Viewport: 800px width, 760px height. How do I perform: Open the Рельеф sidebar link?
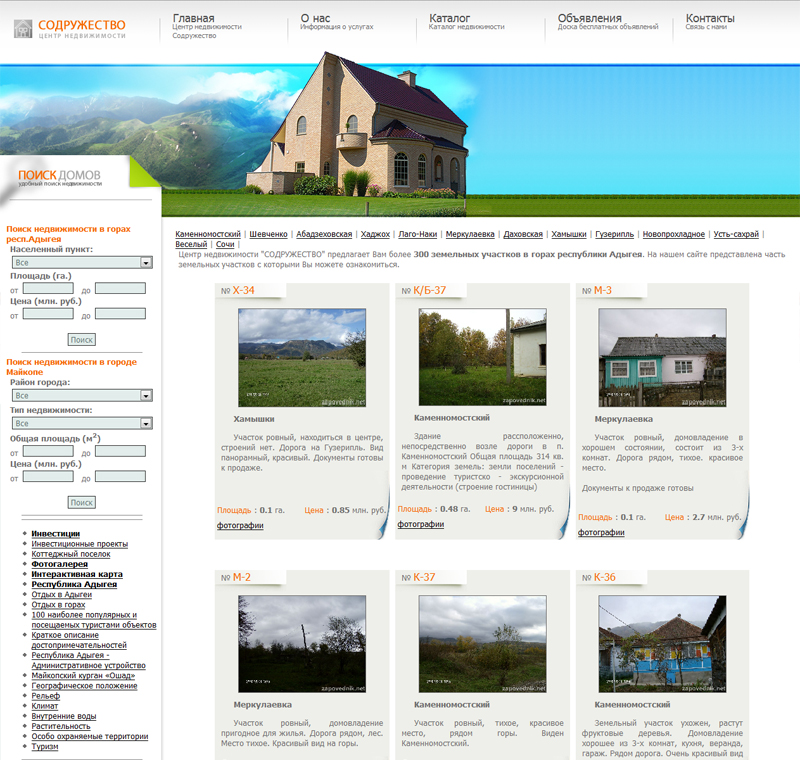click(45, 696)
